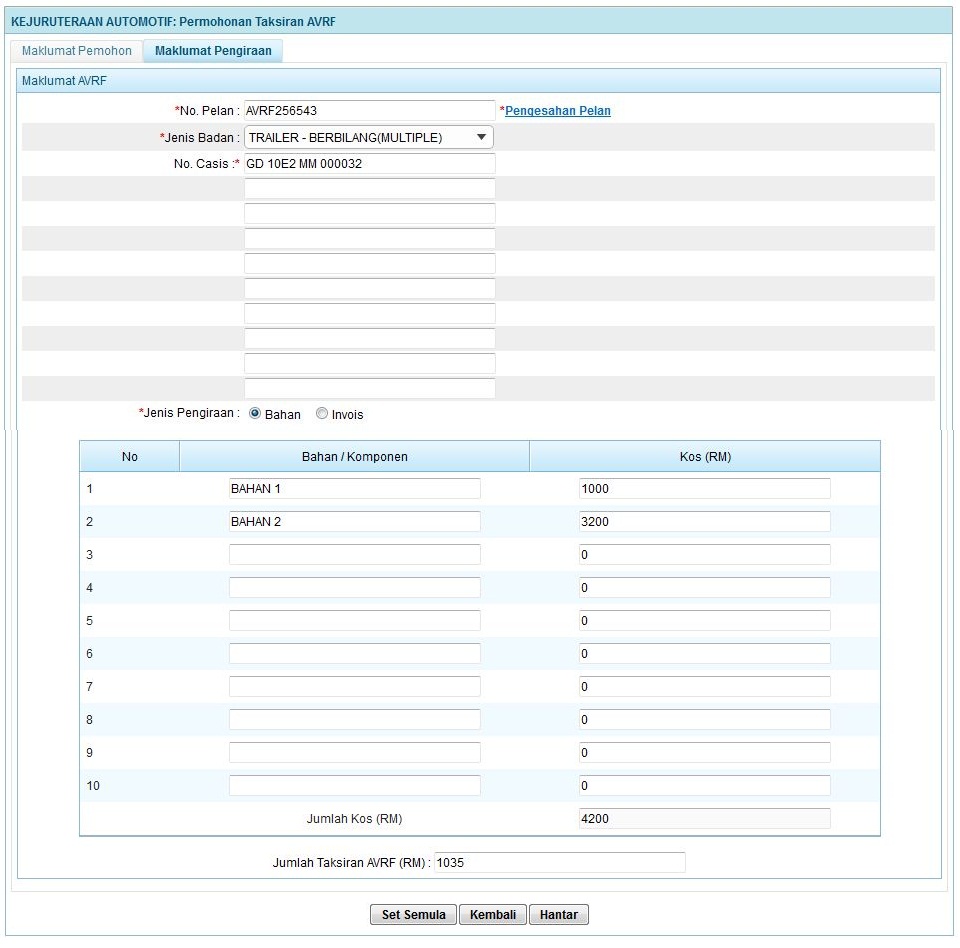
Task: Click the Maklumat AVRF panel header
Action: (x=478, y=81)
